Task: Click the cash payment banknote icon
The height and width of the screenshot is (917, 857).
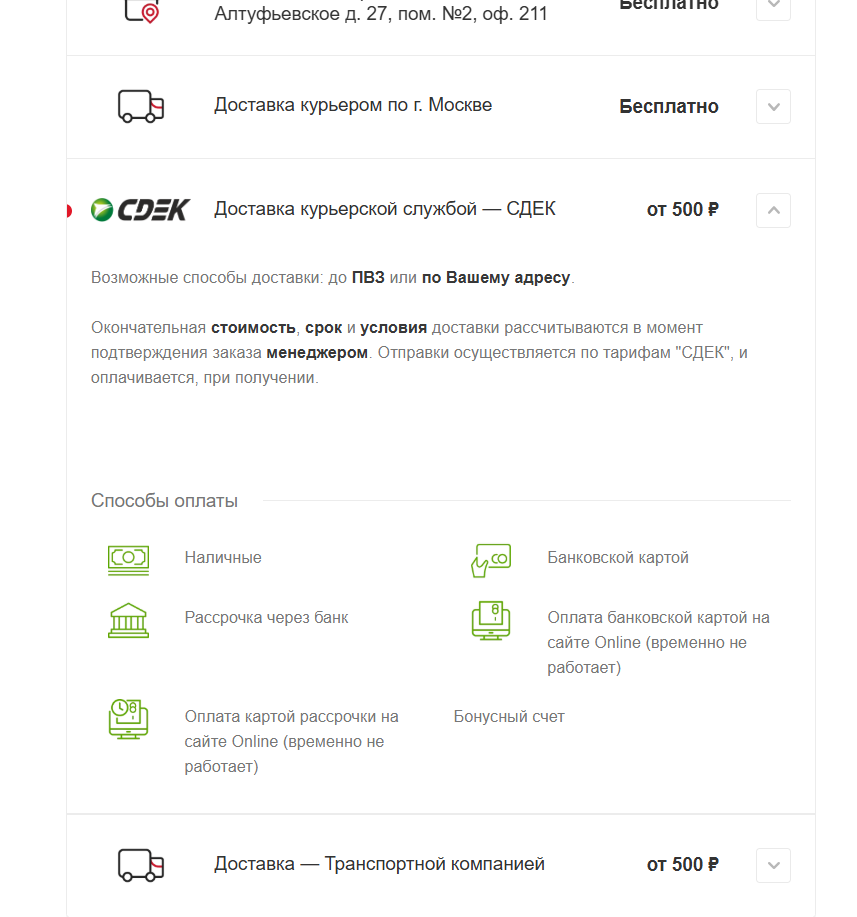Action: pyautogui.click(x=128, y=559)
